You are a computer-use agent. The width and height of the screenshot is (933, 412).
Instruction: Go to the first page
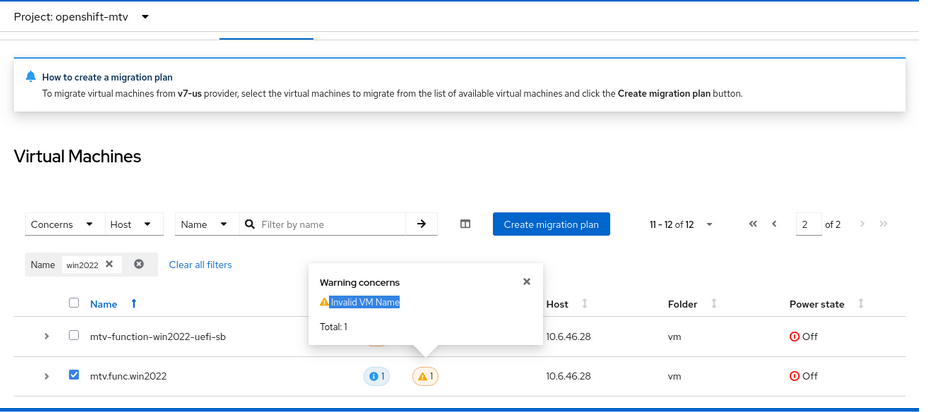(753, 224)
